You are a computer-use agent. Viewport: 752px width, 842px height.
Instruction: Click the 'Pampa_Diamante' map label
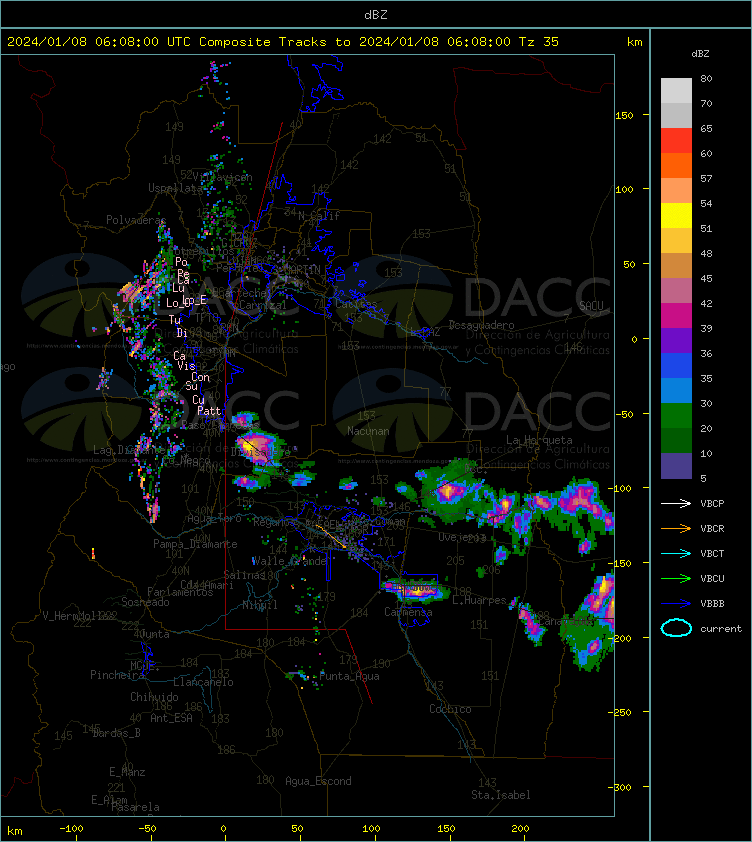(195, 544)
